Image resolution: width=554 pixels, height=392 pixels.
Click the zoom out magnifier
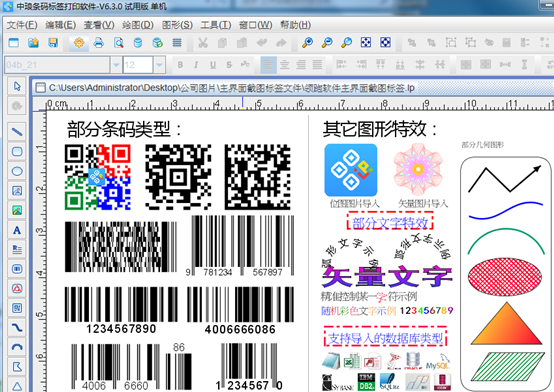[327, 43]
